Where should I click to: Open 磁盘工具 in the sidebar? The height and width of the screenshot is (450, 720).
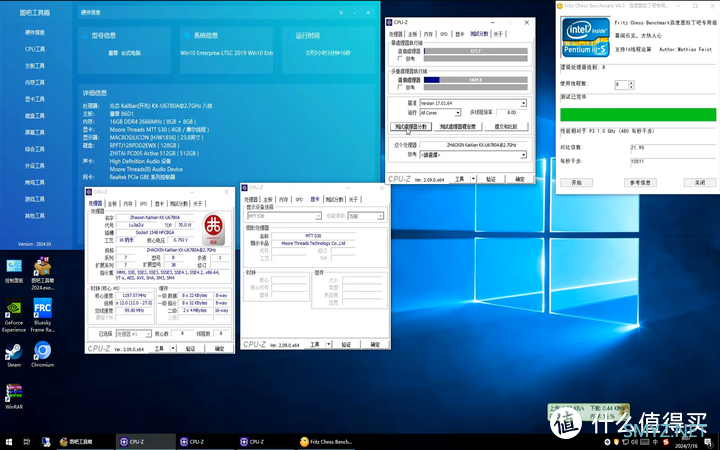tap(35, 116)
